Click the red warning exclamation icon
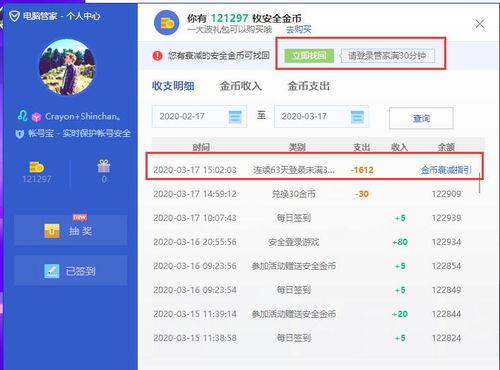Screen dimensions: 500x370 pyautogui.click(x=157, y=56)
